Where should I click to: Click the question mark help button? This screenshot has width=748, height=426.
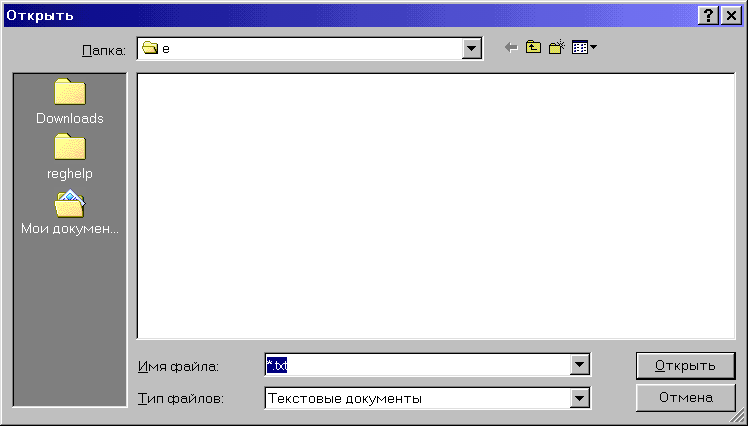click(x=708, y=15)
